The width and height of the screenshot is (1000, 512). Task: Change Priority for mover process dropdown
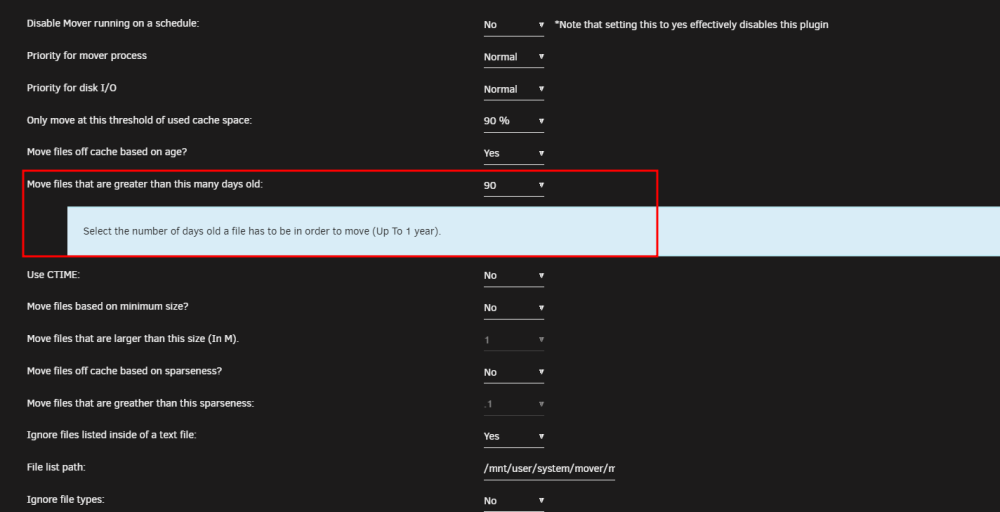pyautogui.click(x=513, y=57)
